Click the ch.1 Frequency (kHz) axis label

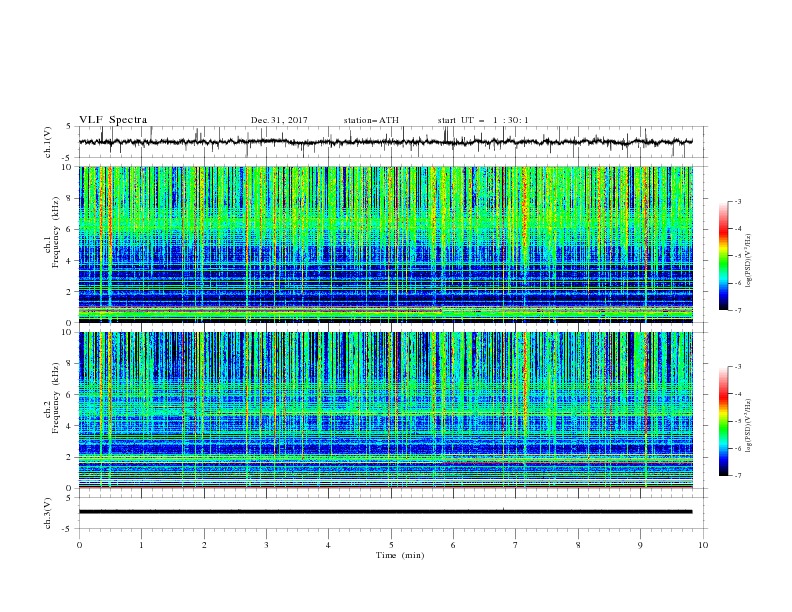(x=53, y=233)
